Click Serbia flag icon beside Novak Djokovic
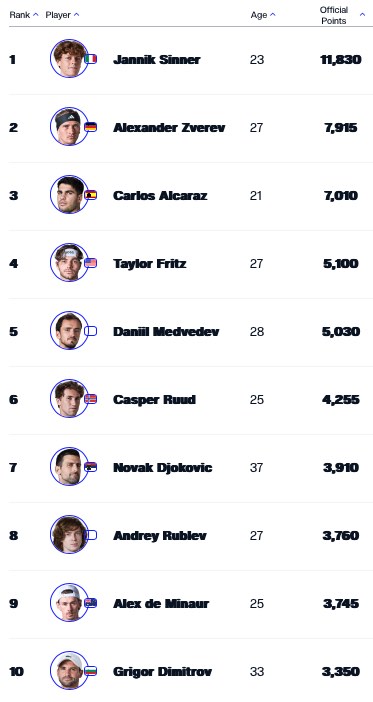This screenshot has height=702, width=373. 90,467
